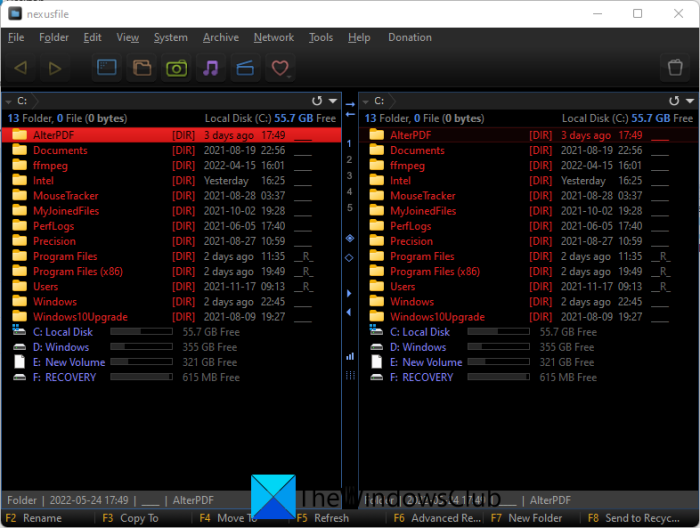Select Windows10Upgrade folder in left panel
The width and height of the screenshot is (700, 528).
[x=171, y=317]
